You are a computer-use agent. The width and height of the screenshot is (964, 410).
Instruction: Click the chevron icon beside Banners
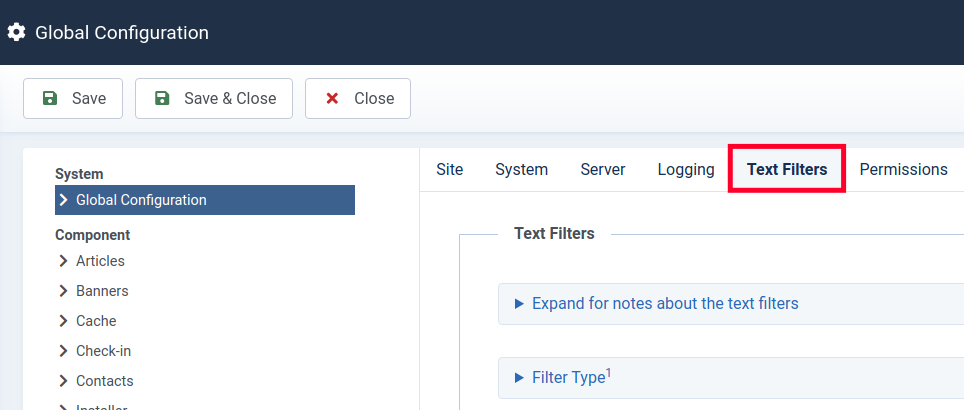63,291
